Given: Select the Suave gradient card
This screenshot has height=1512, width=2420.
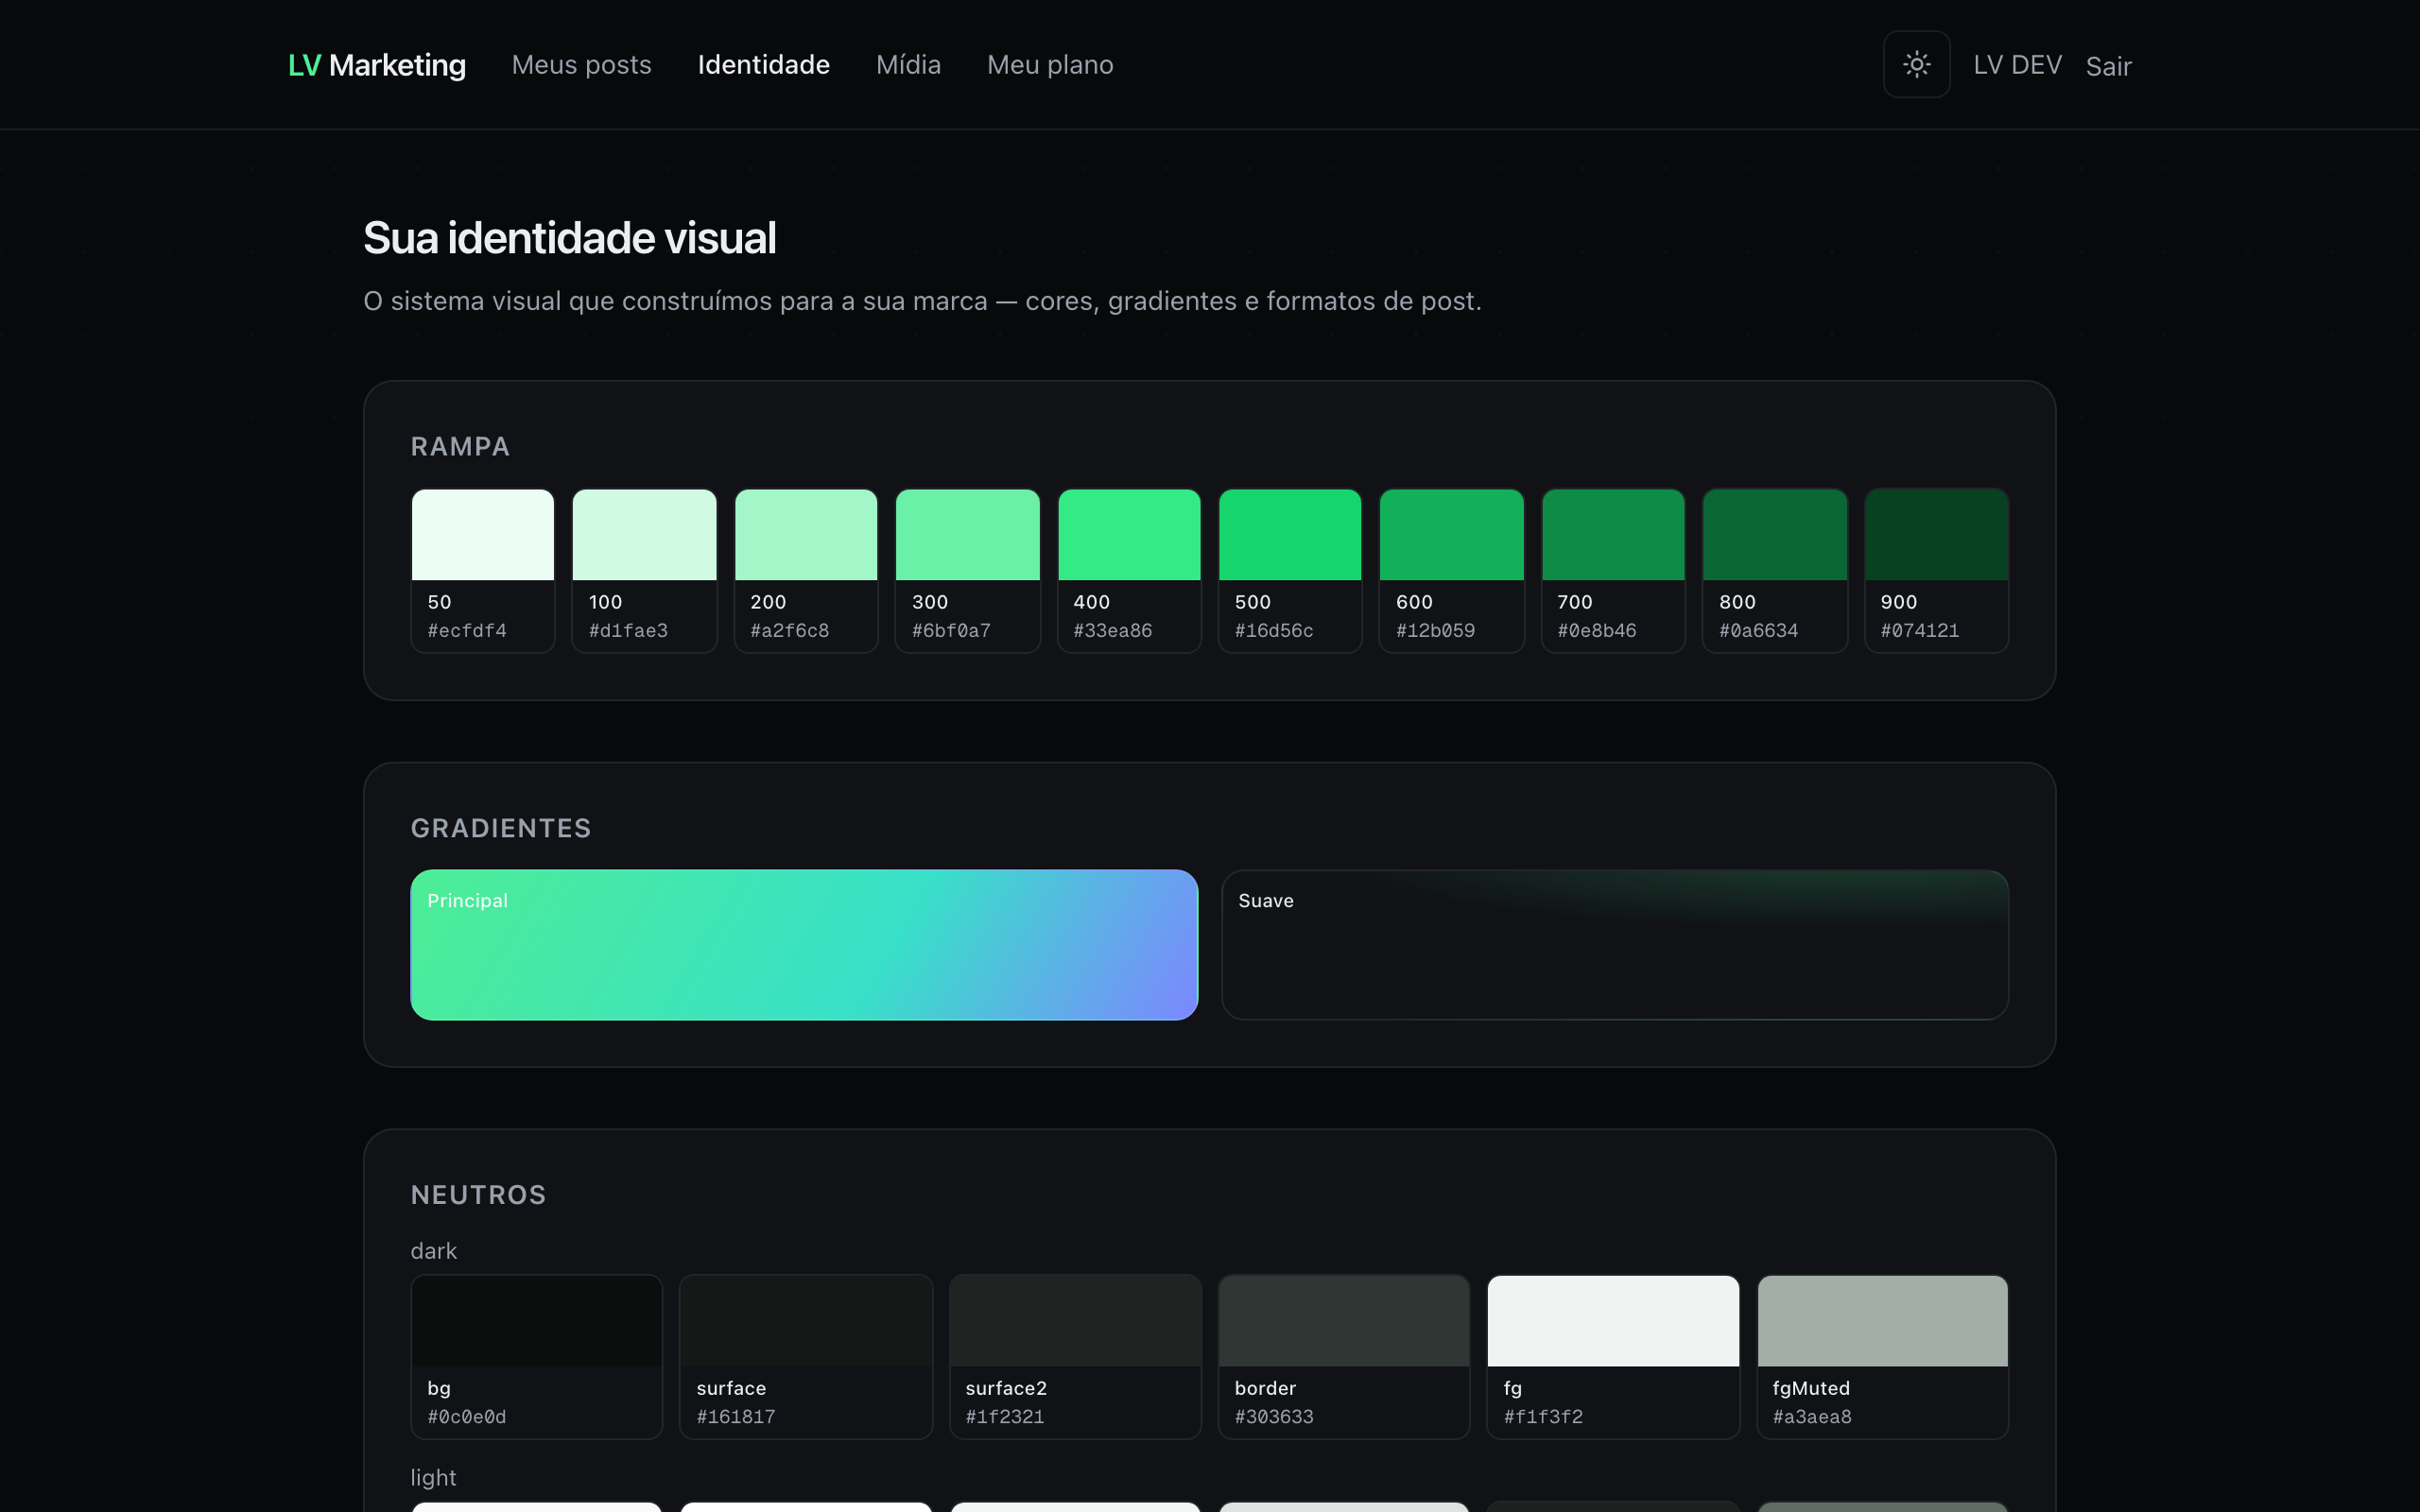Looking at the screenshot, I should [1615, 945].
